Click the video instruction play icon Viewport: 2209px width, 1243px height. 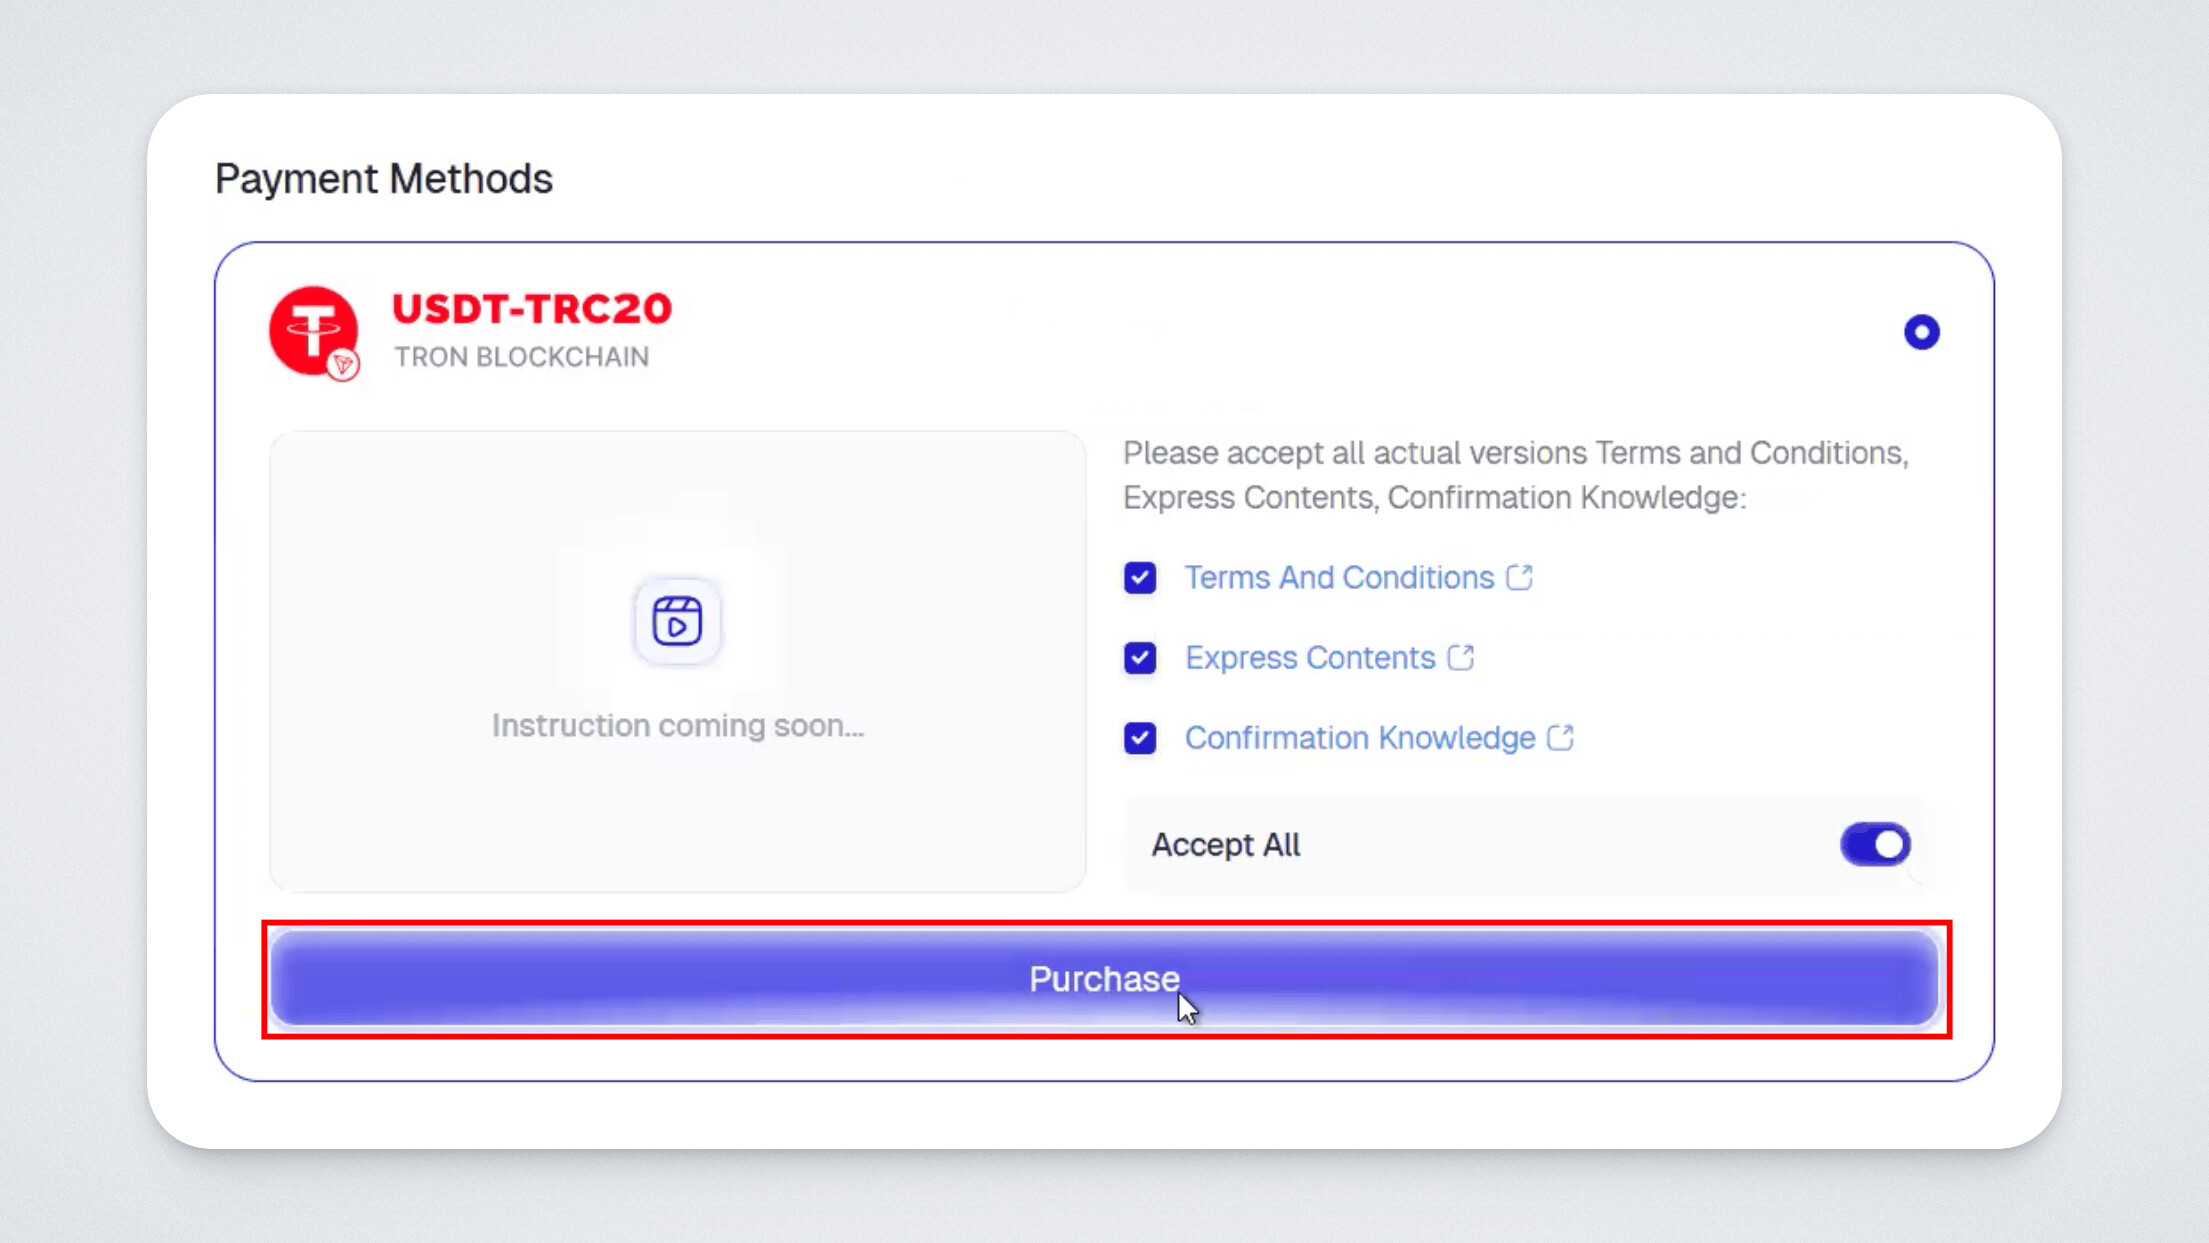pyautogui.click(x=677, y=621)
